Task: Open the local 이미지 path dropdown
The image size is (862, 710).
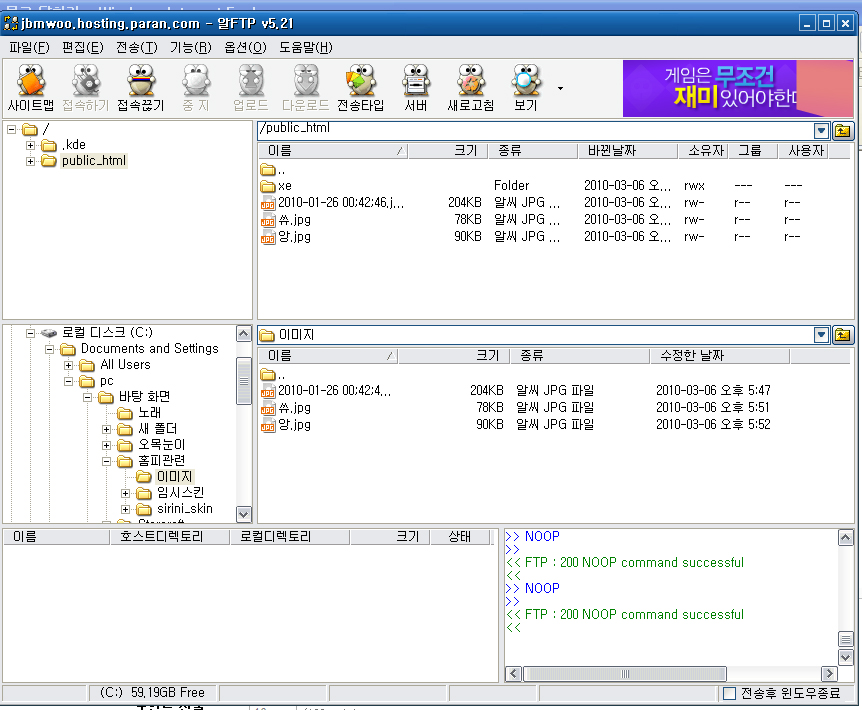Action: 822,335
